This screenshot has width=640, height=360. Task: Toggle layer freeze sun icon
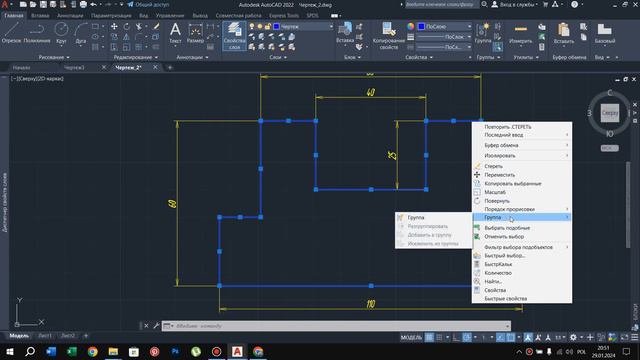[x=260, y=27]
